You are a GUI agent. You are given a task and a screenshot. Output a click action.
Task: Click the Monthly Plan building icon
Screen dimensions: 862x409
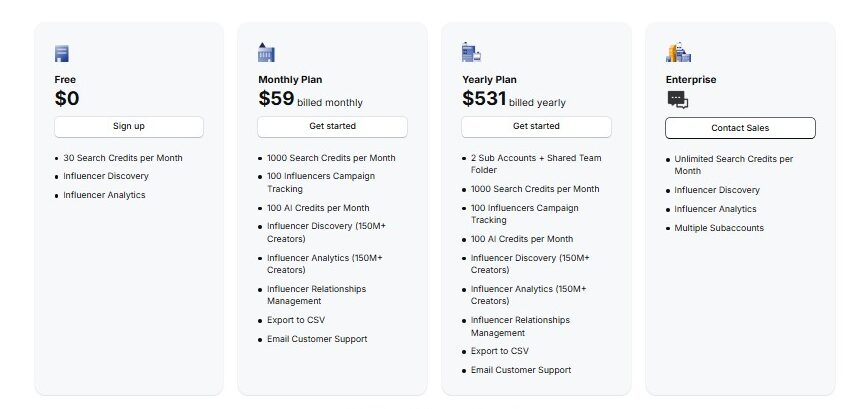click(266, 53)
